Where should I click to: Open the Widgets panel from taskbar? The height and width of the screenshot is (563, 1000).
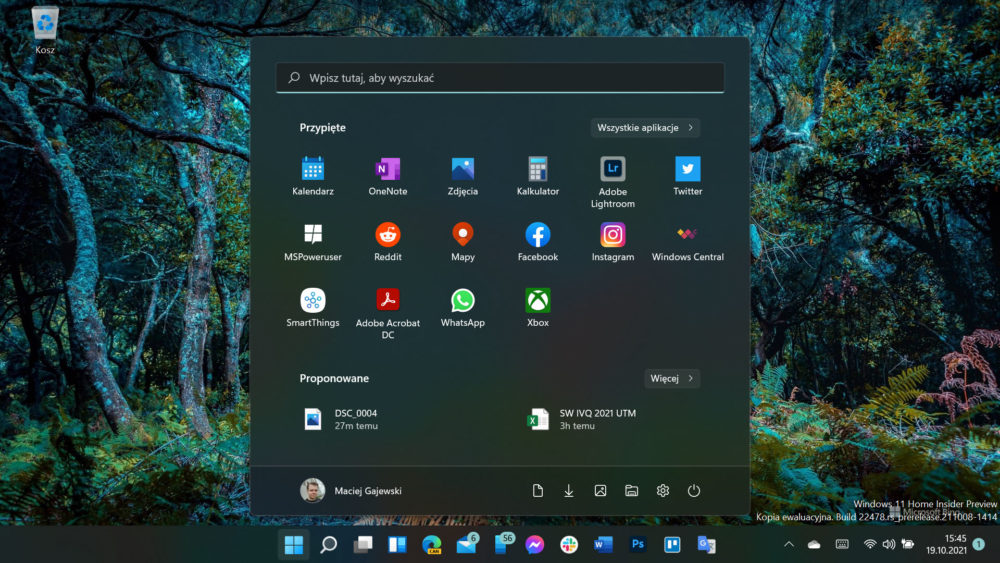[x=397, y=545]
